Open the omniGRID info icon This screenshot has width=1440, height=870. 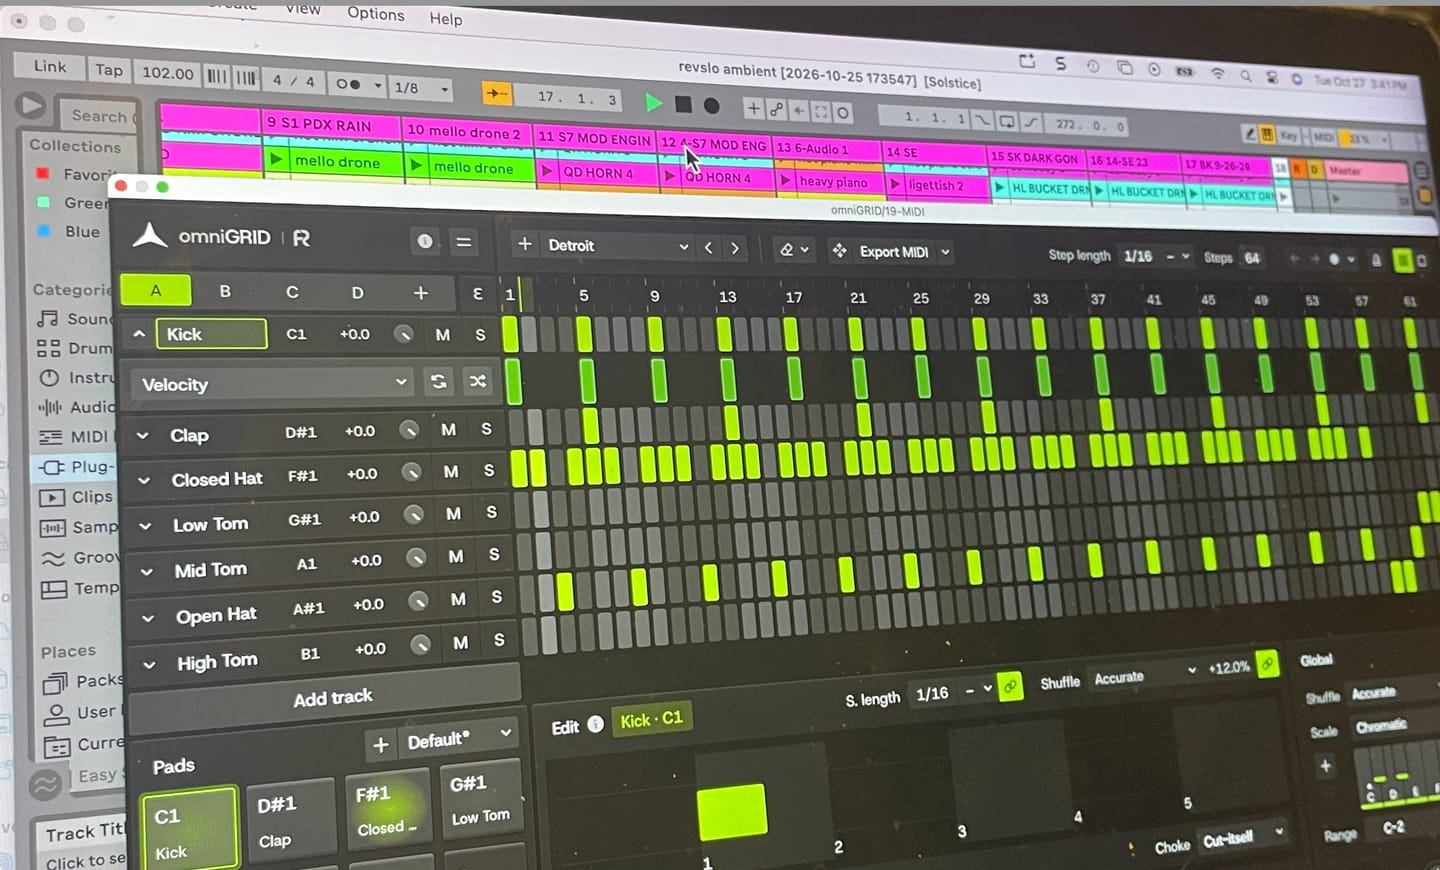pos(425,241)
